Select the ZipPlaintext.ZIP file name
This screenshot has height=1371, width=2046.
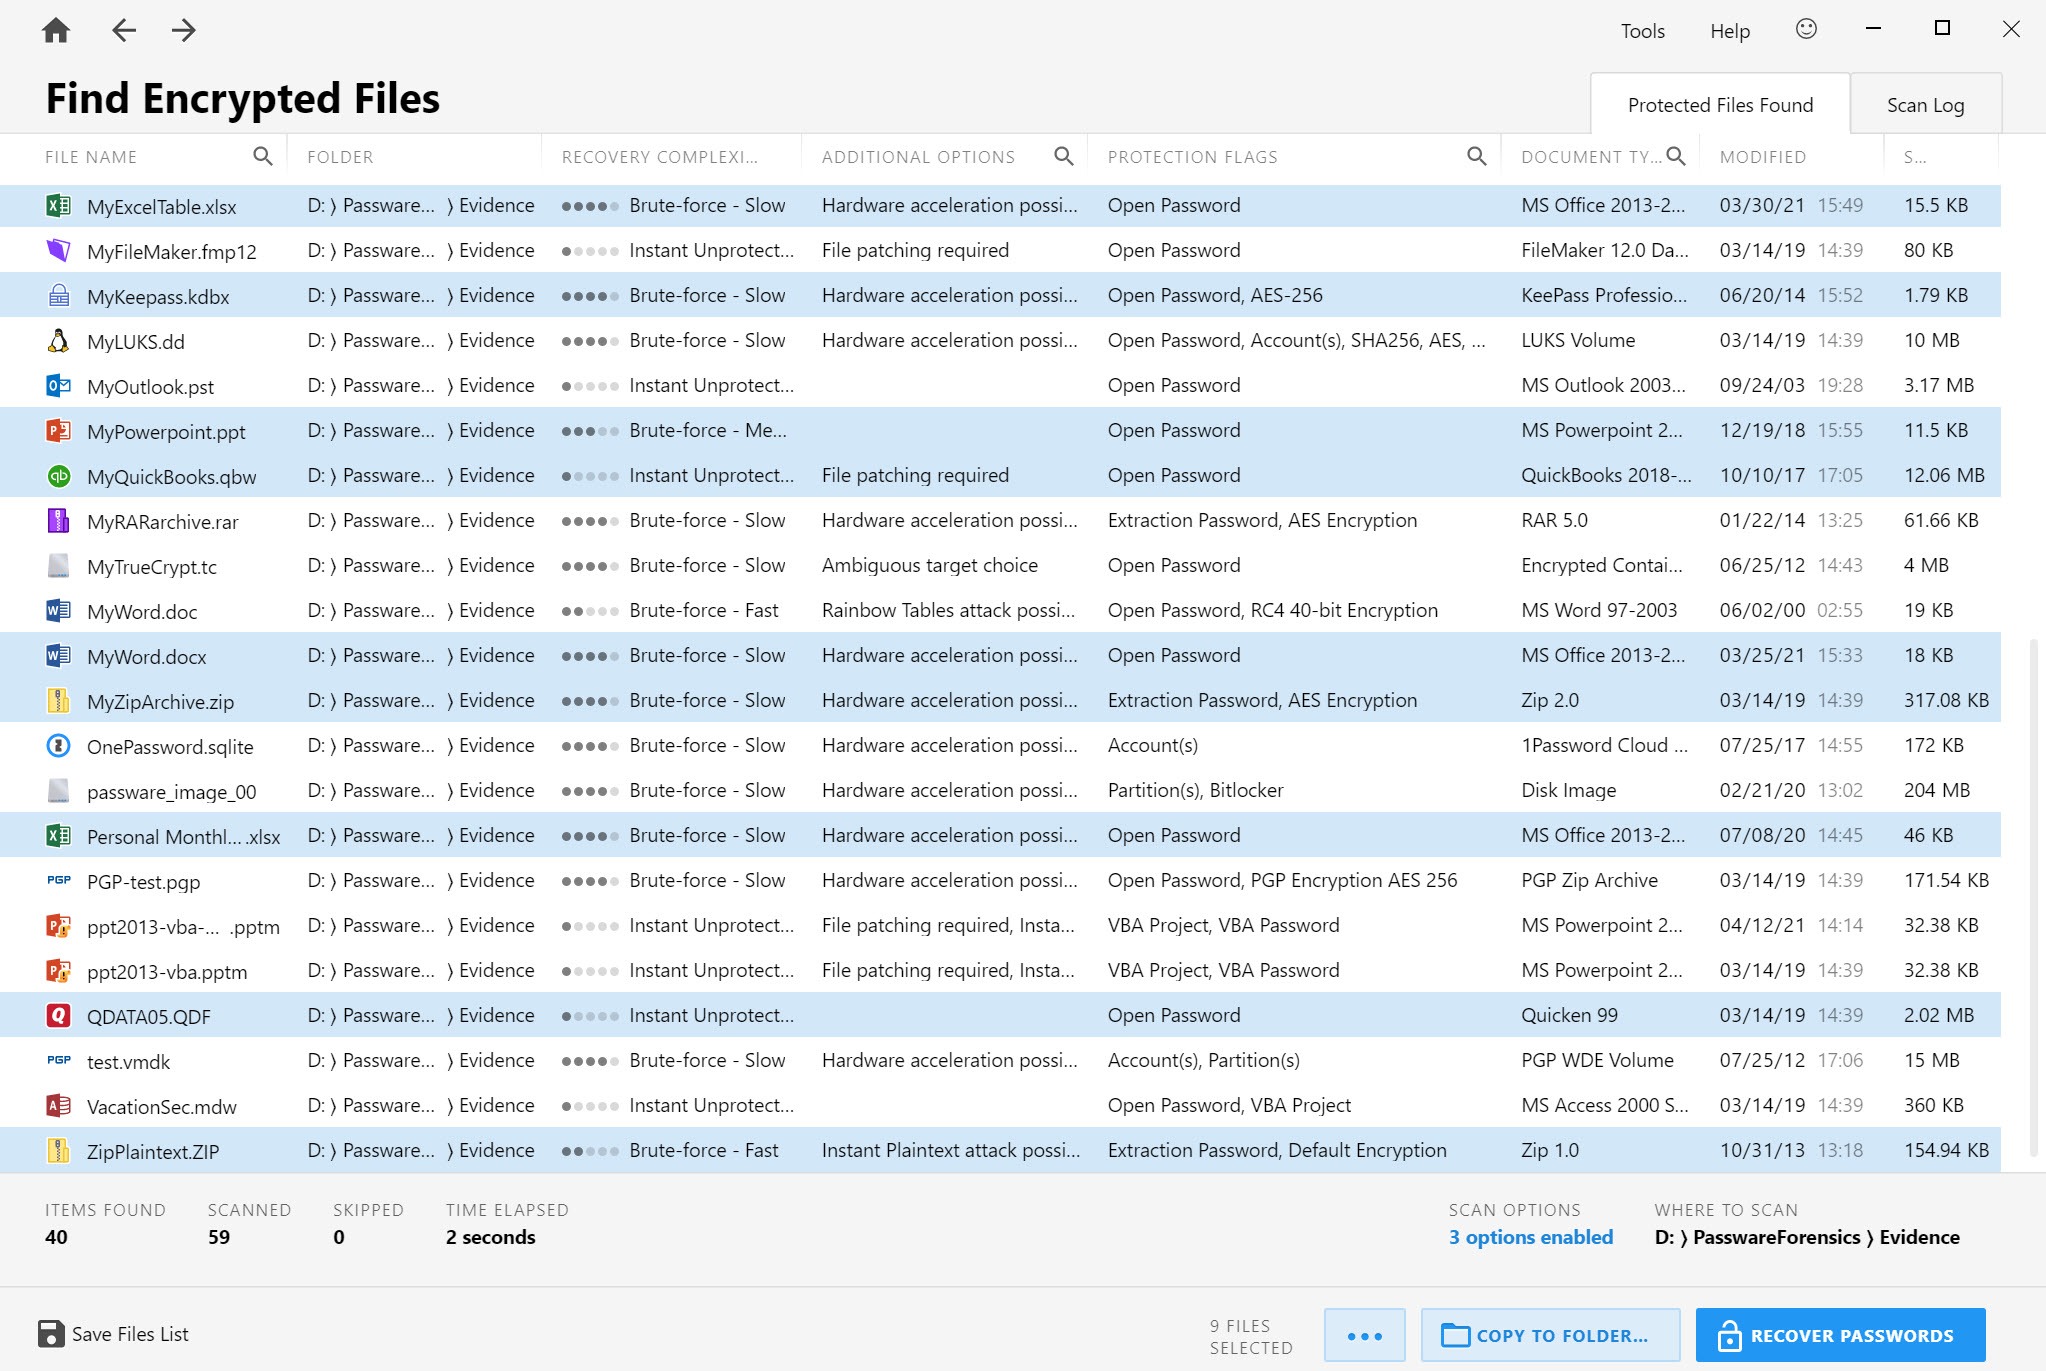tap(153, 1151)
